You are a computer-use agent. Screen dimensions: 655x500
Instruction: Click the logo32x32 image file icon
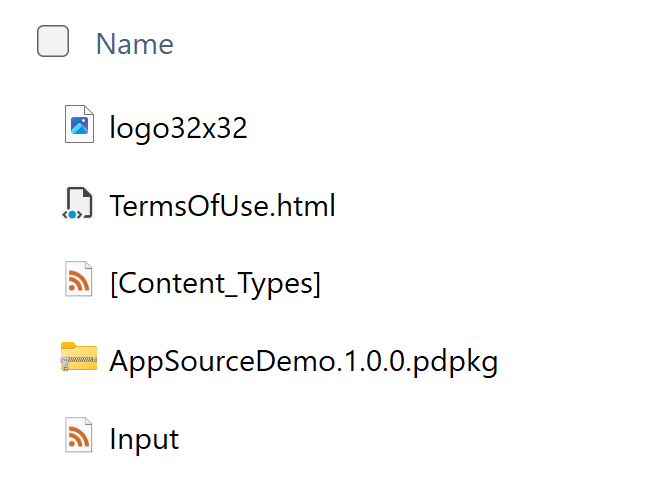pos(79,126)
